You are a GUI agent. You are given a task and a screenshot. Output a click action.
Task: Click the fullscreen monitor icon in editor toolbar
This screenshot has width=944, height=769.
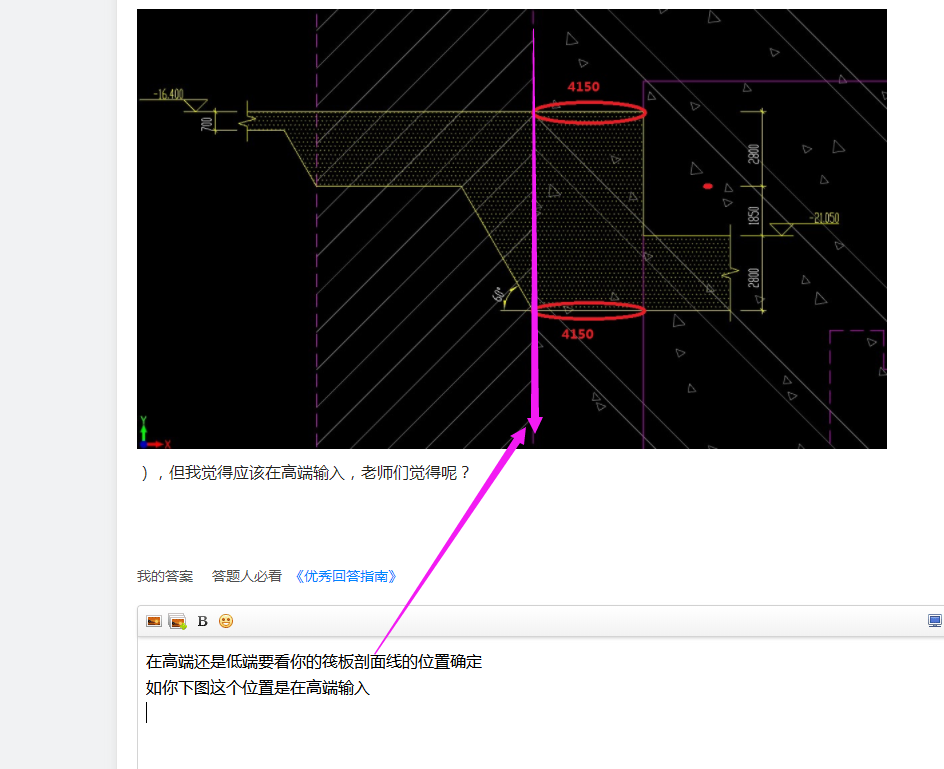(x=935, y=621)
